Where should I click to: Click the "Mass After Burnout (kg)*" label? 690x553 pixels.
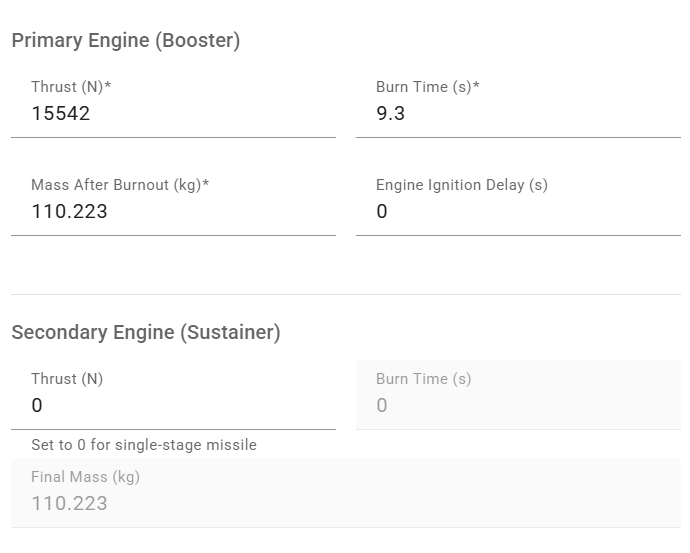(120, 185)
